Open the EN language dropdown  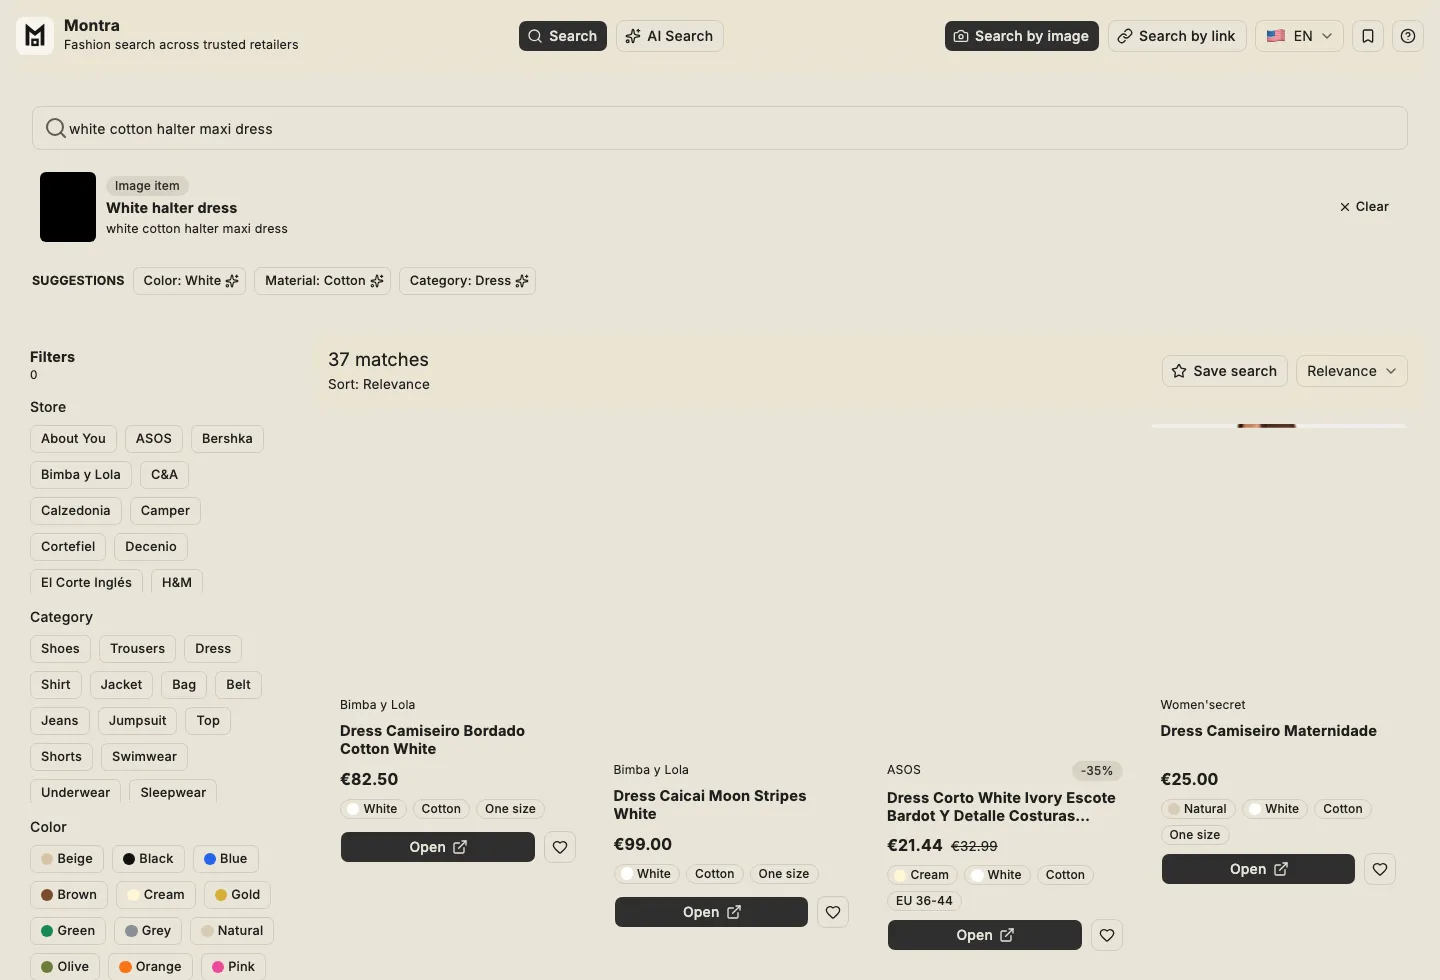tap(1299, 36)
